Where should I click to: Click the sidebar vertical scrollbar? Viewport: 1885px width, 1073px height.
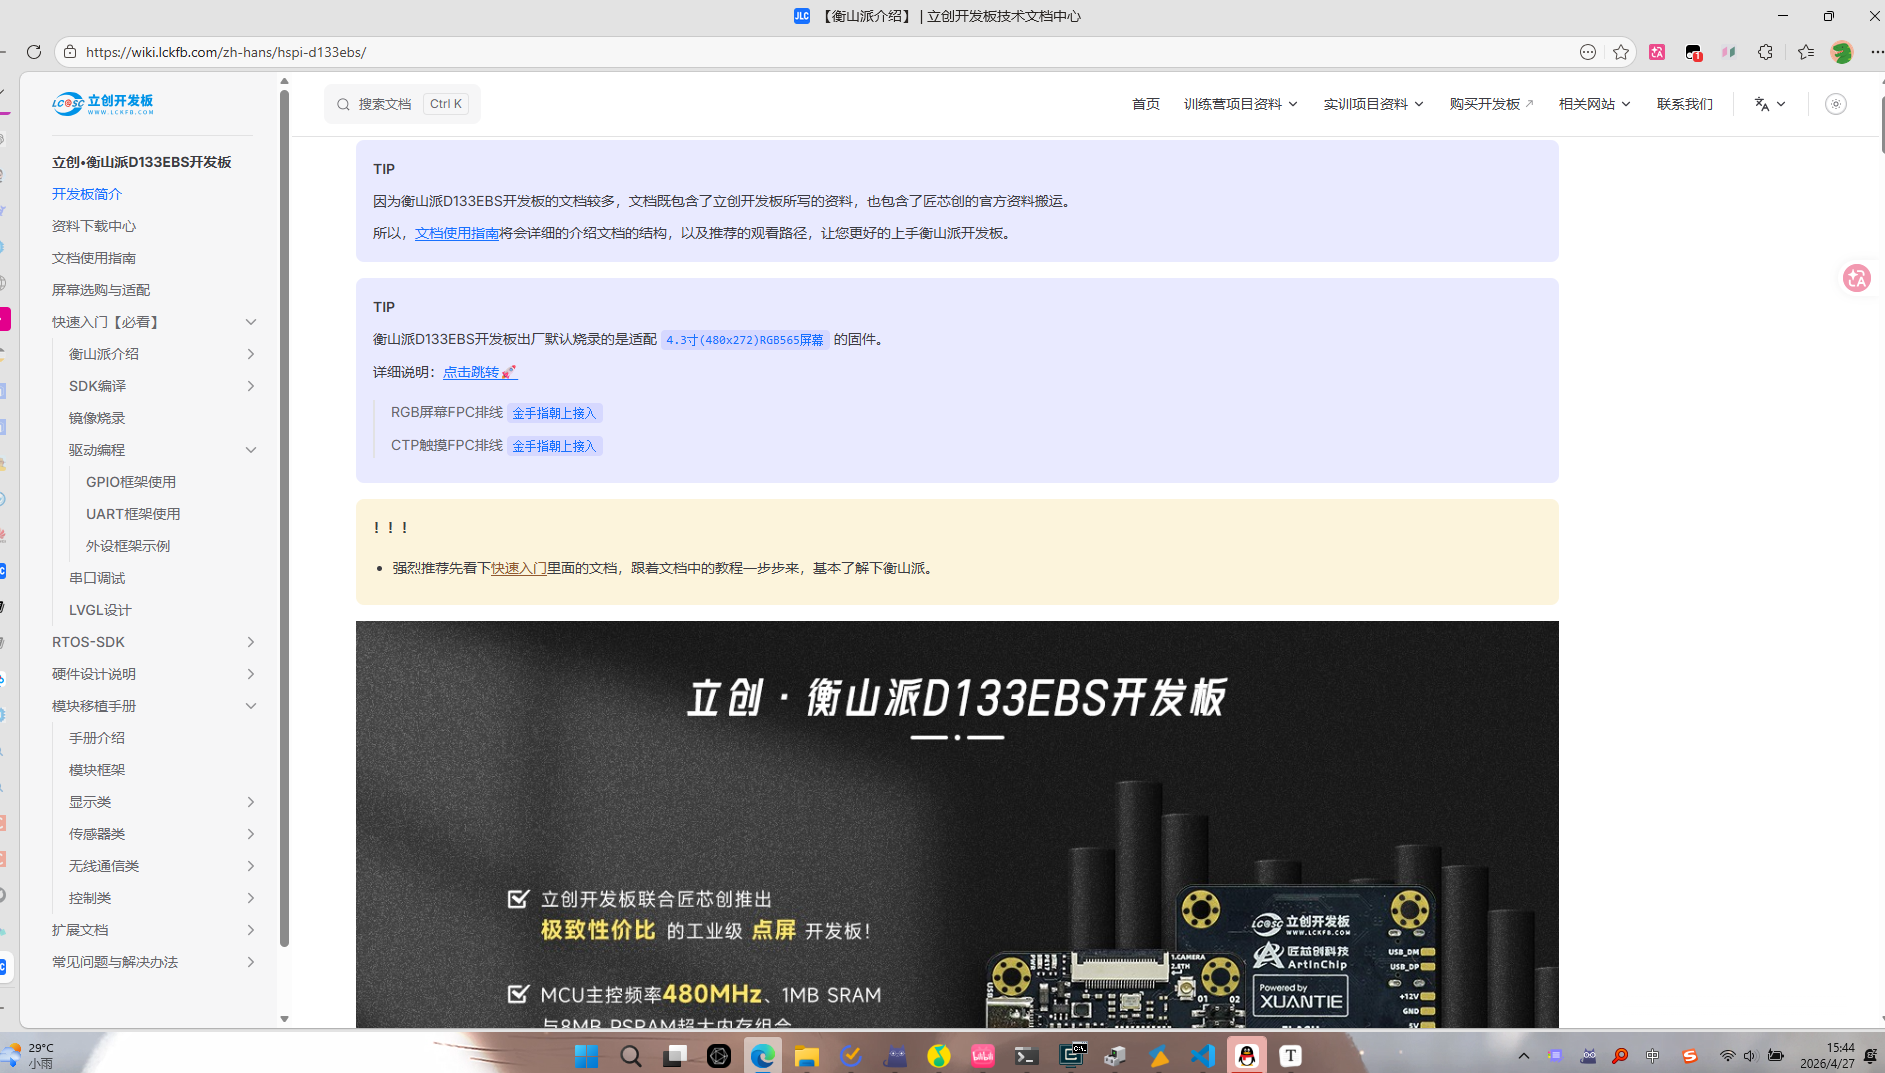click(284, 518)
